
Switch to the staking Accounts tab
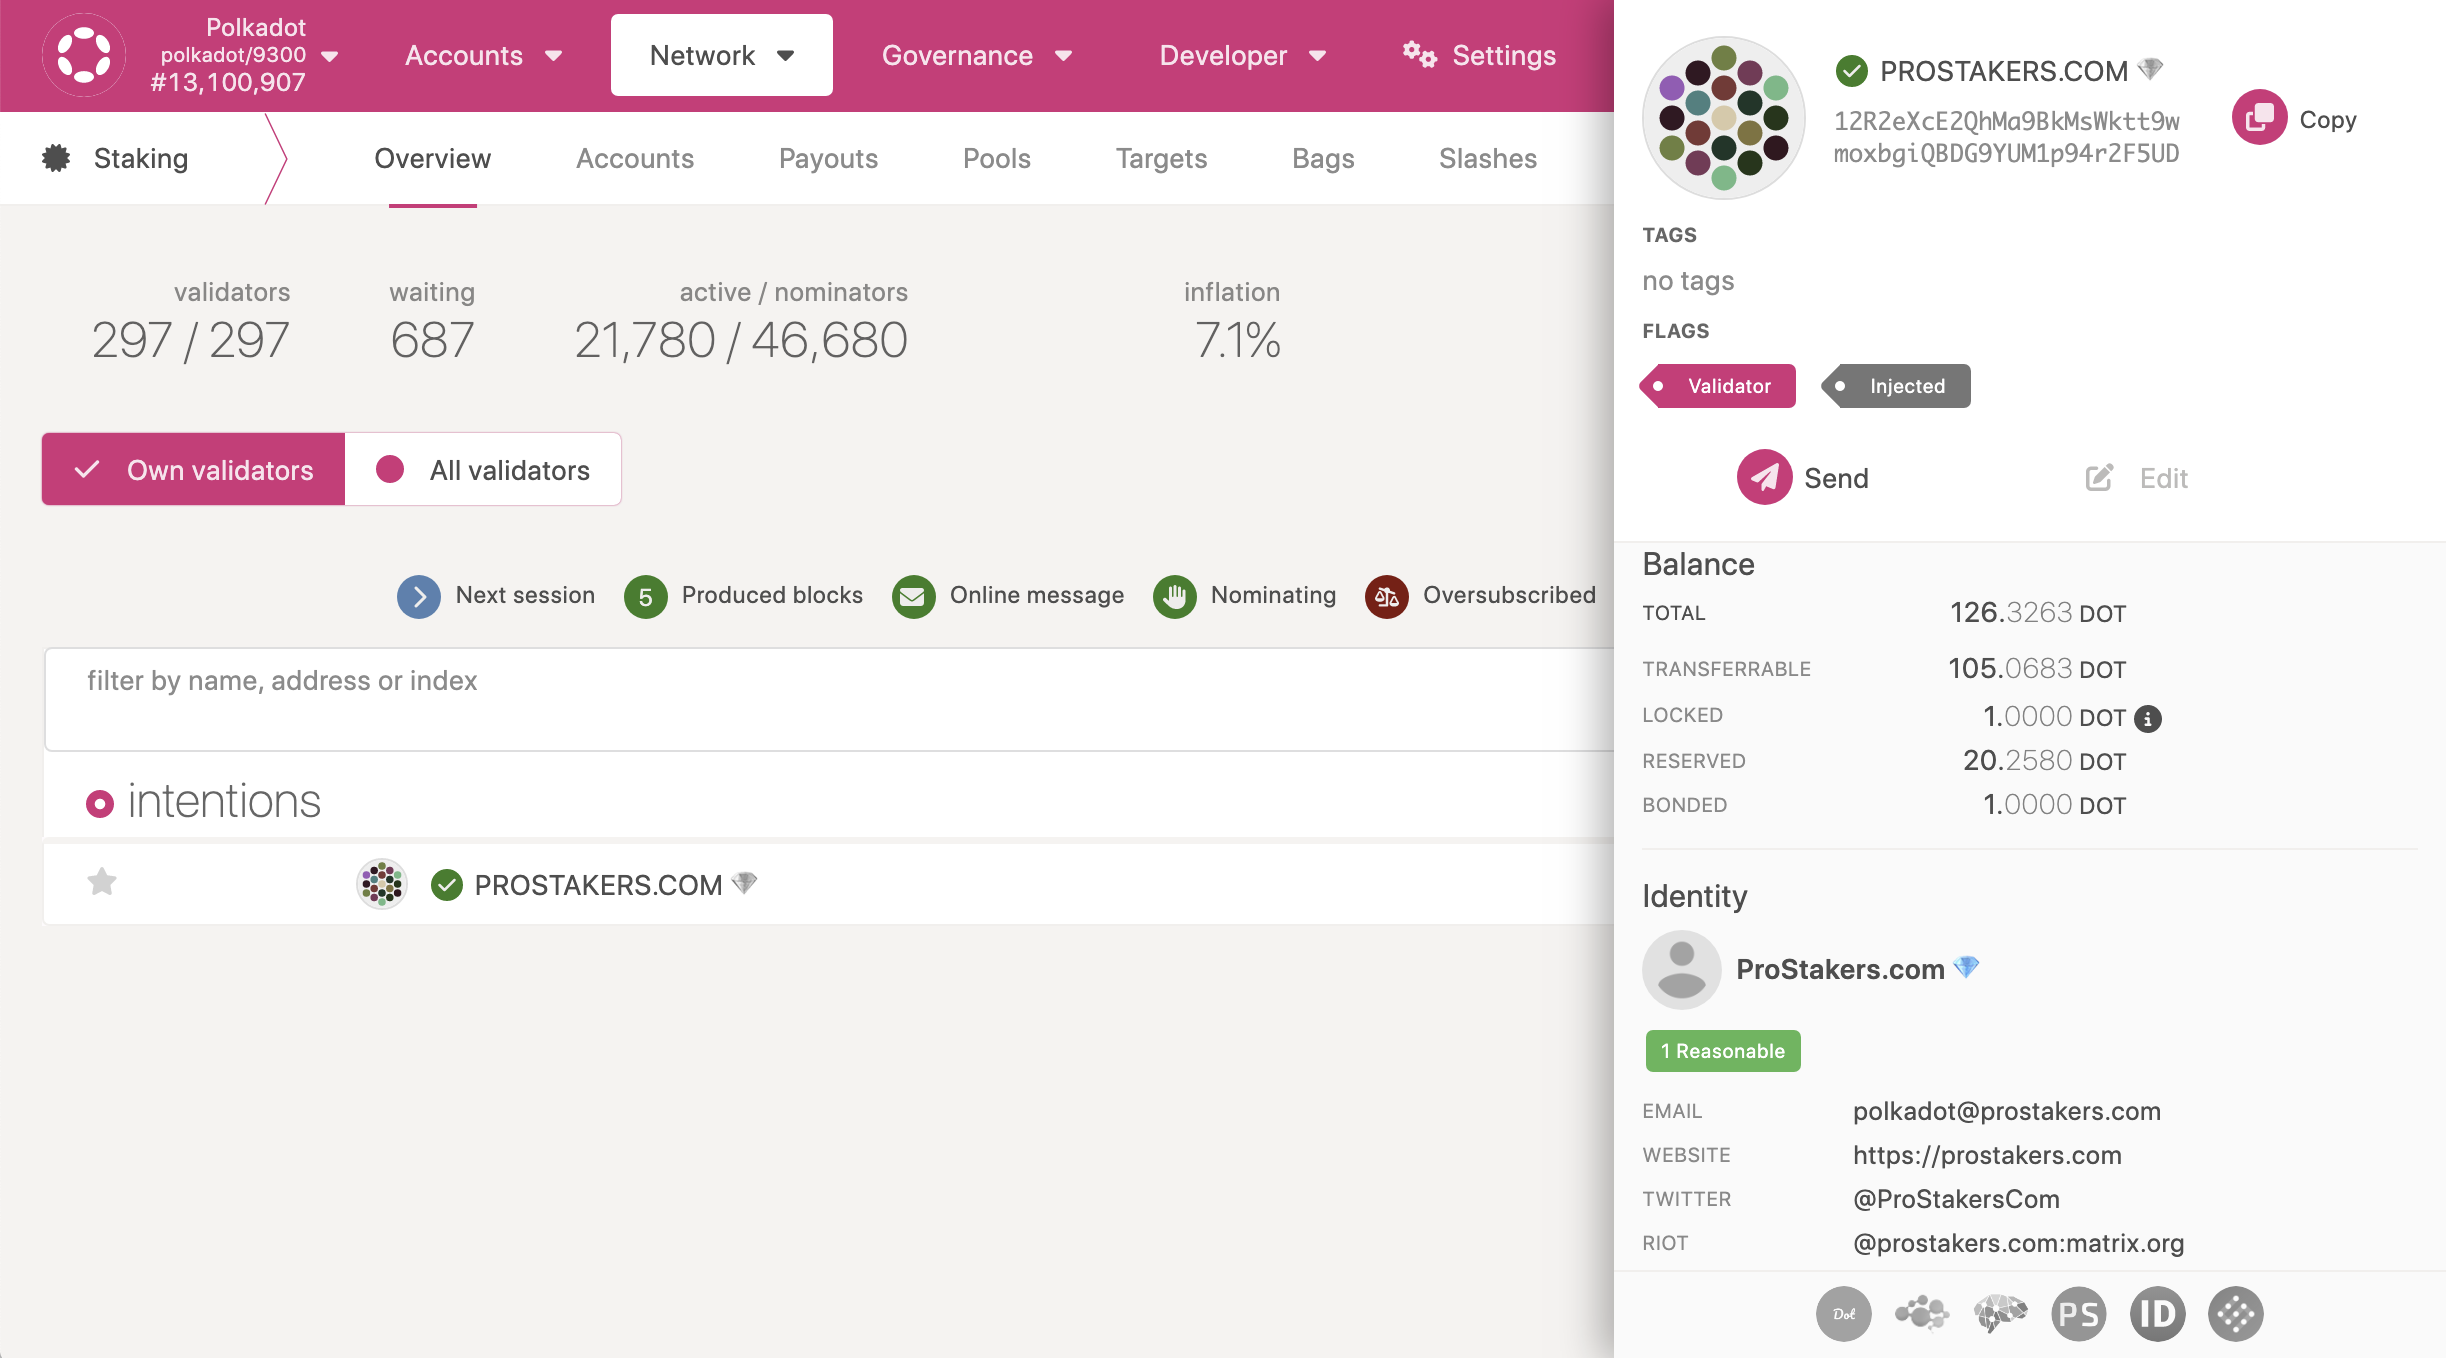tap(635, 158)
